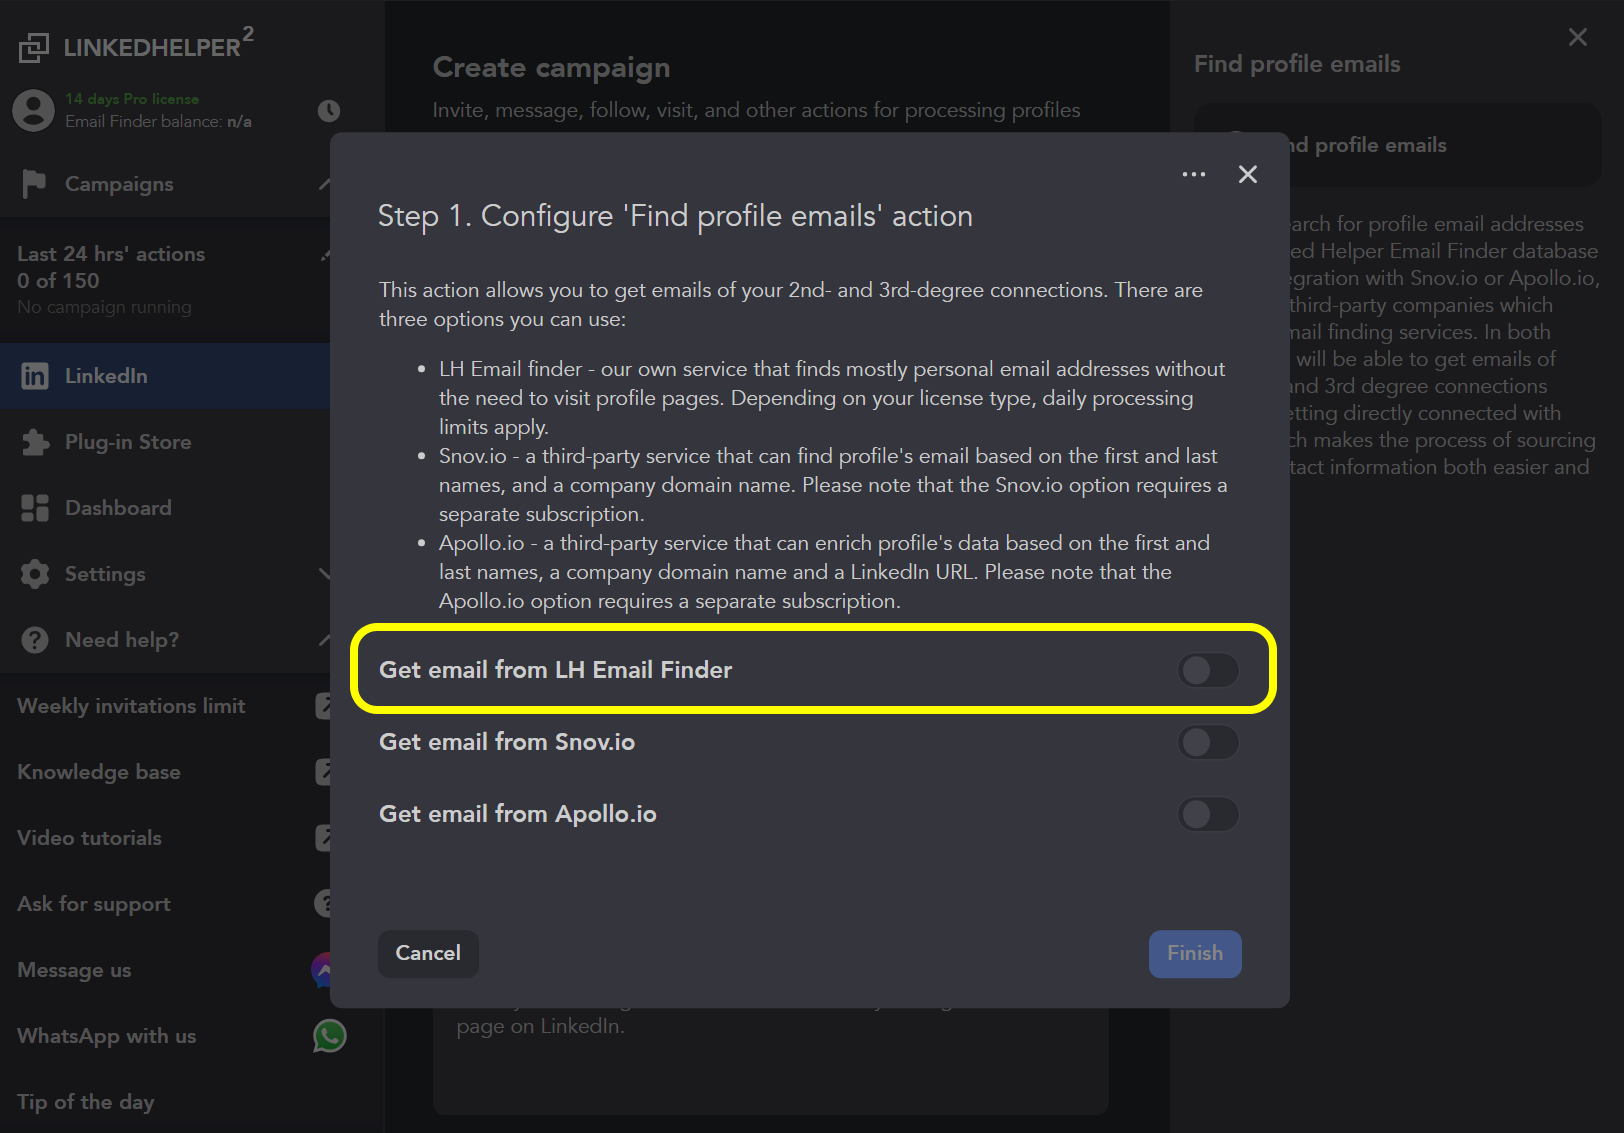Open Weekly invitations limit link
This screenshot has width=1624, height=1133.
click(131, 706)
